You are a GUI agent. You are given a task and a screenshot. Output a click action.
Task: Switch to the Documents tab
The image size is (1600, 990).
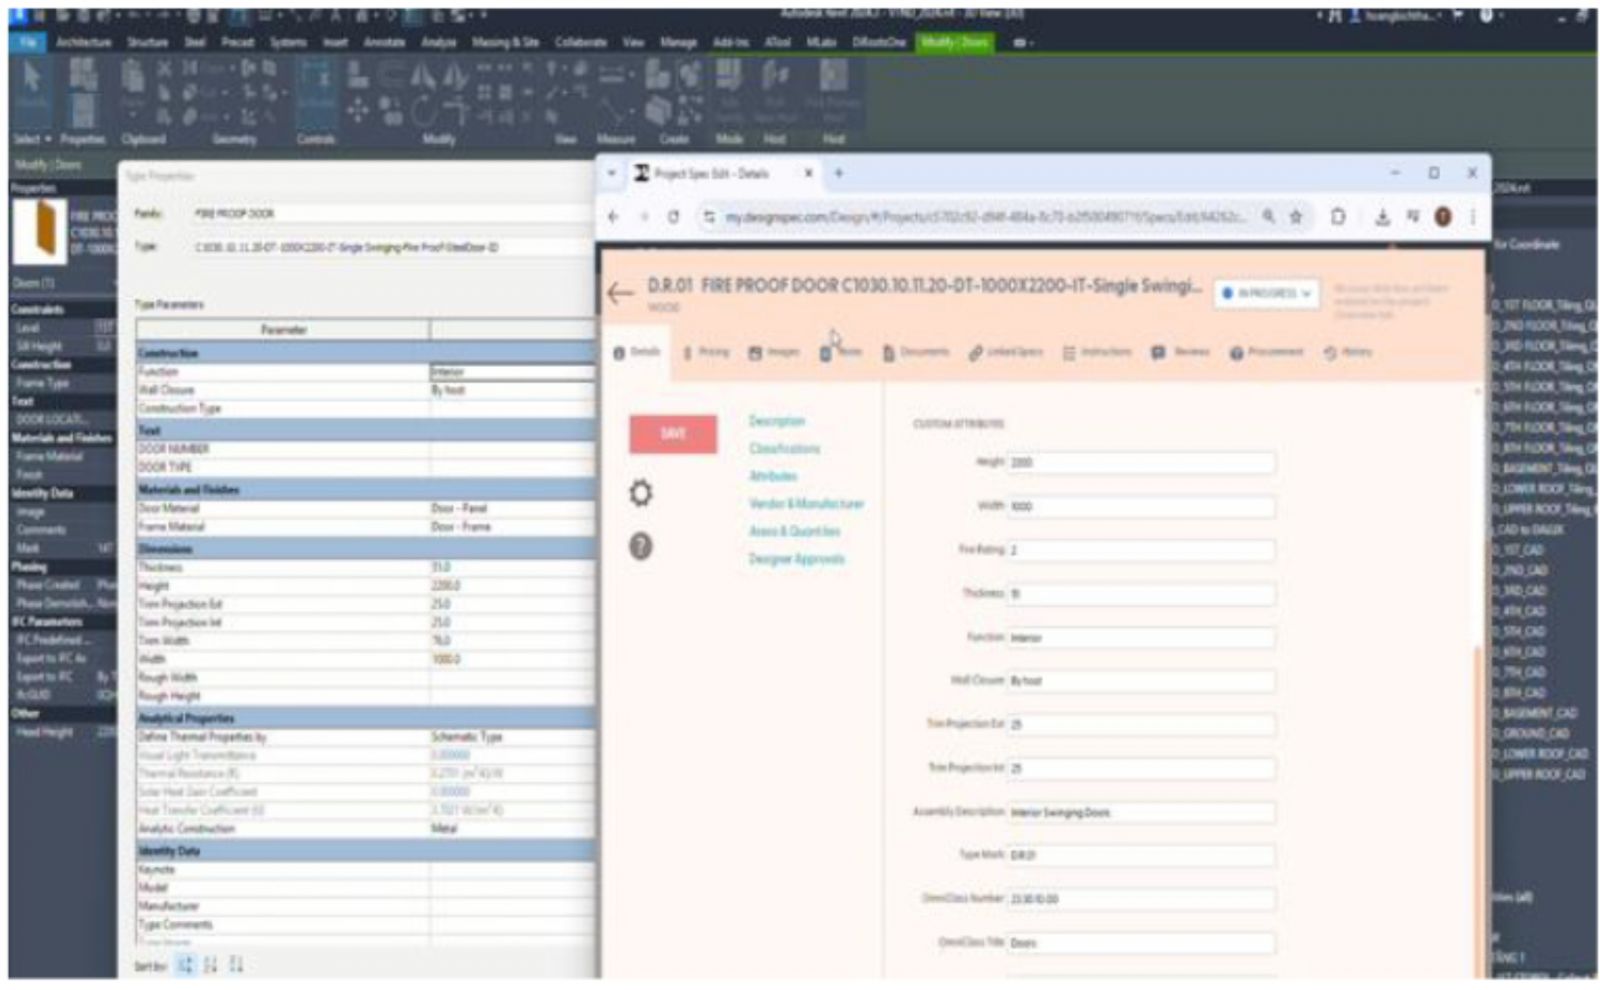click(x=915, y=352)
